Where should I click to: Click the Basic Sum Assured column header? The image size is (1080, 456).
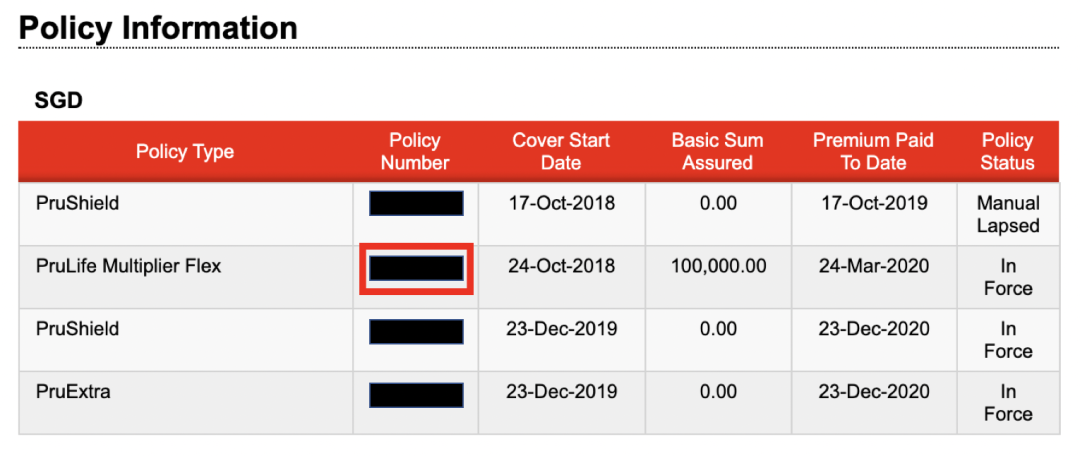pos(717,152)
